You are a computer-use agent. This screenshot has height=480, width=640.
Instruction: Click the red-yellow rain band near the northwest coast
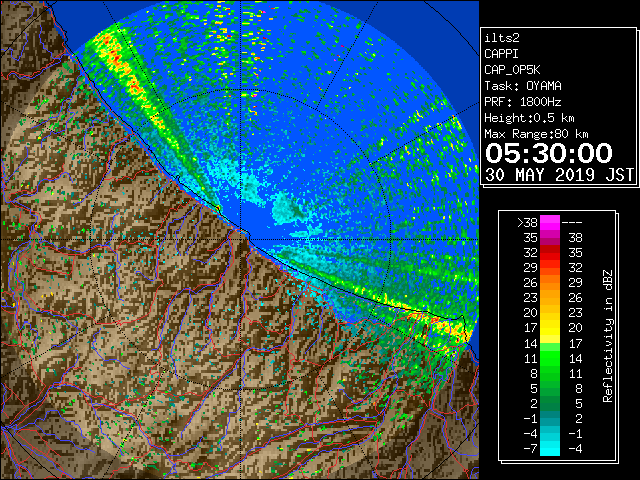131,80
